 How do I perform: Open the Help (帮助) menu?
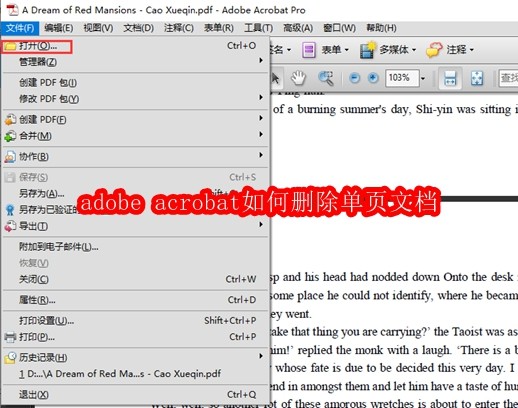(x=381, y=28)
